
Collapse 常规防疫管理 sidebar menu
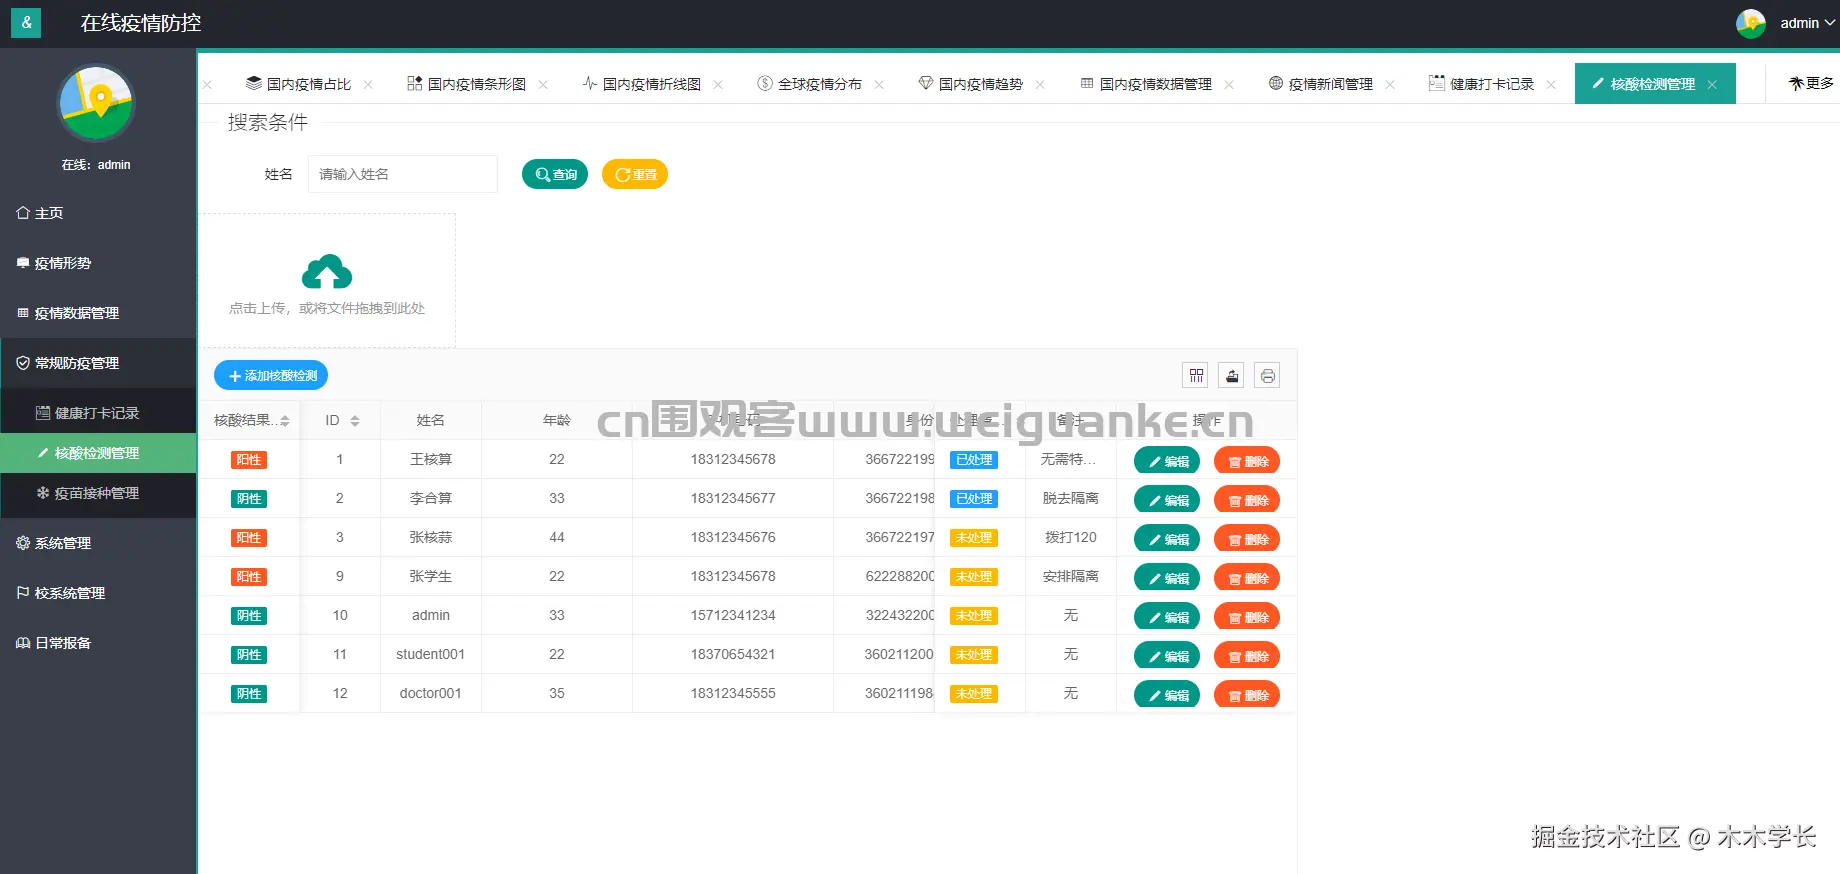pyautogui.click(x=98, y=363)
